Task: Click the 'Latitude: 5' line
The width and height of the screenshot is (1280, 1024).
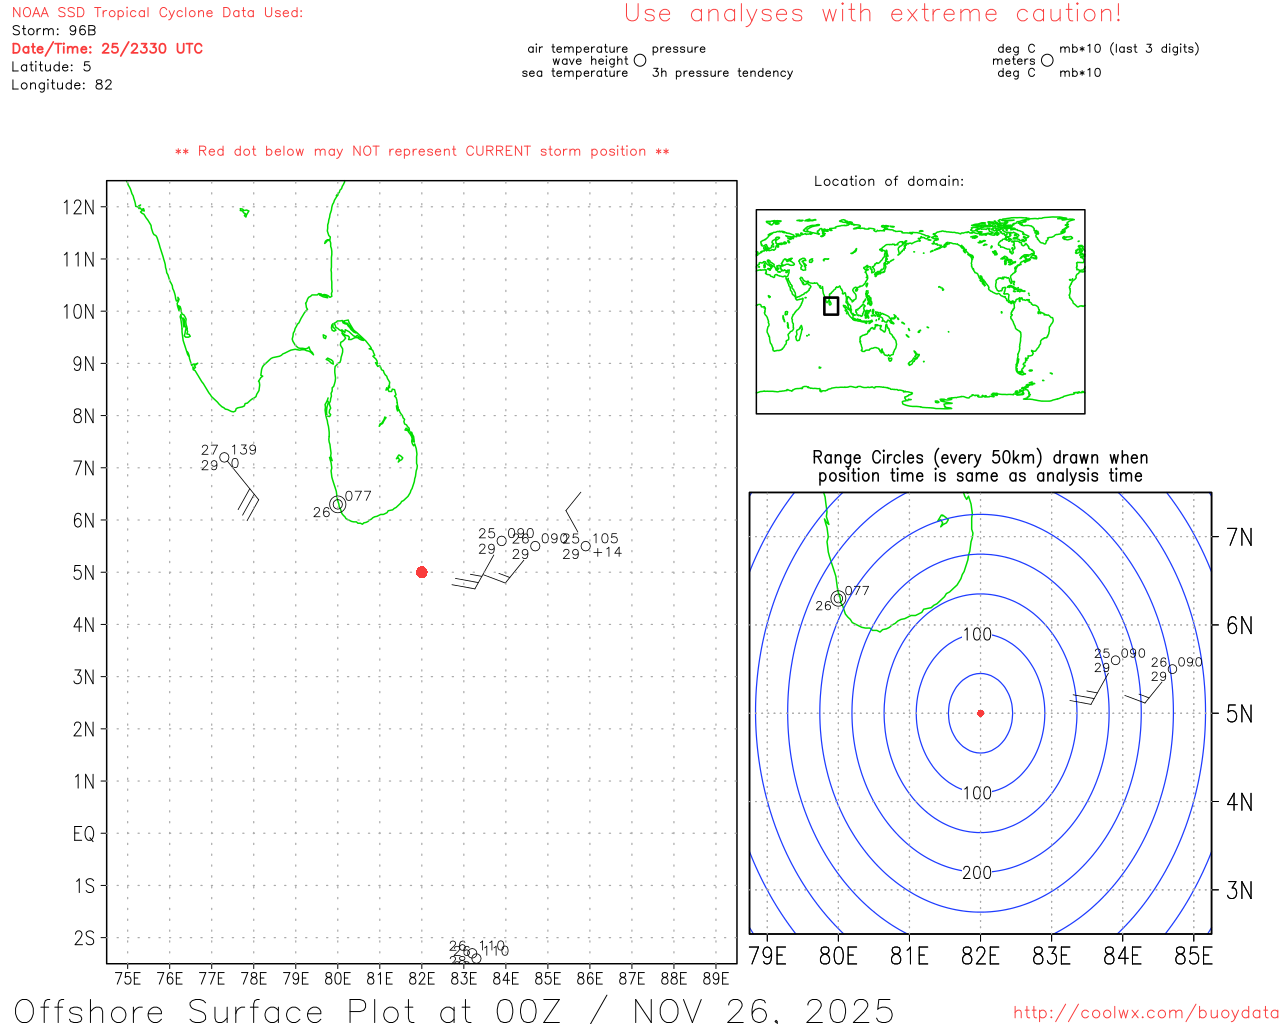Action: (x=51, y=67)
